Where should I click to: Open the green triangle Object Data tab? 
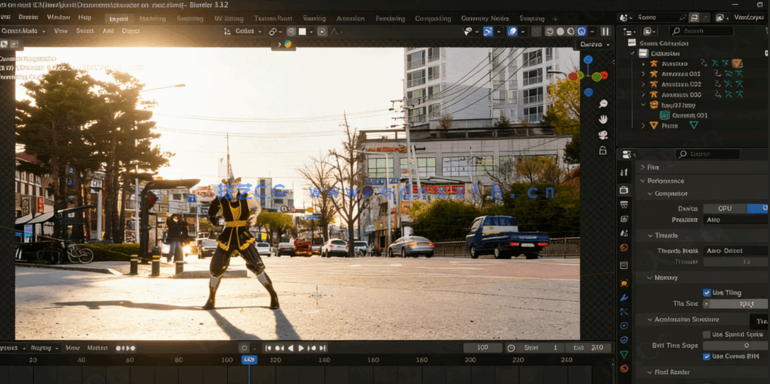pyautogui.click(x=624, y=354)
